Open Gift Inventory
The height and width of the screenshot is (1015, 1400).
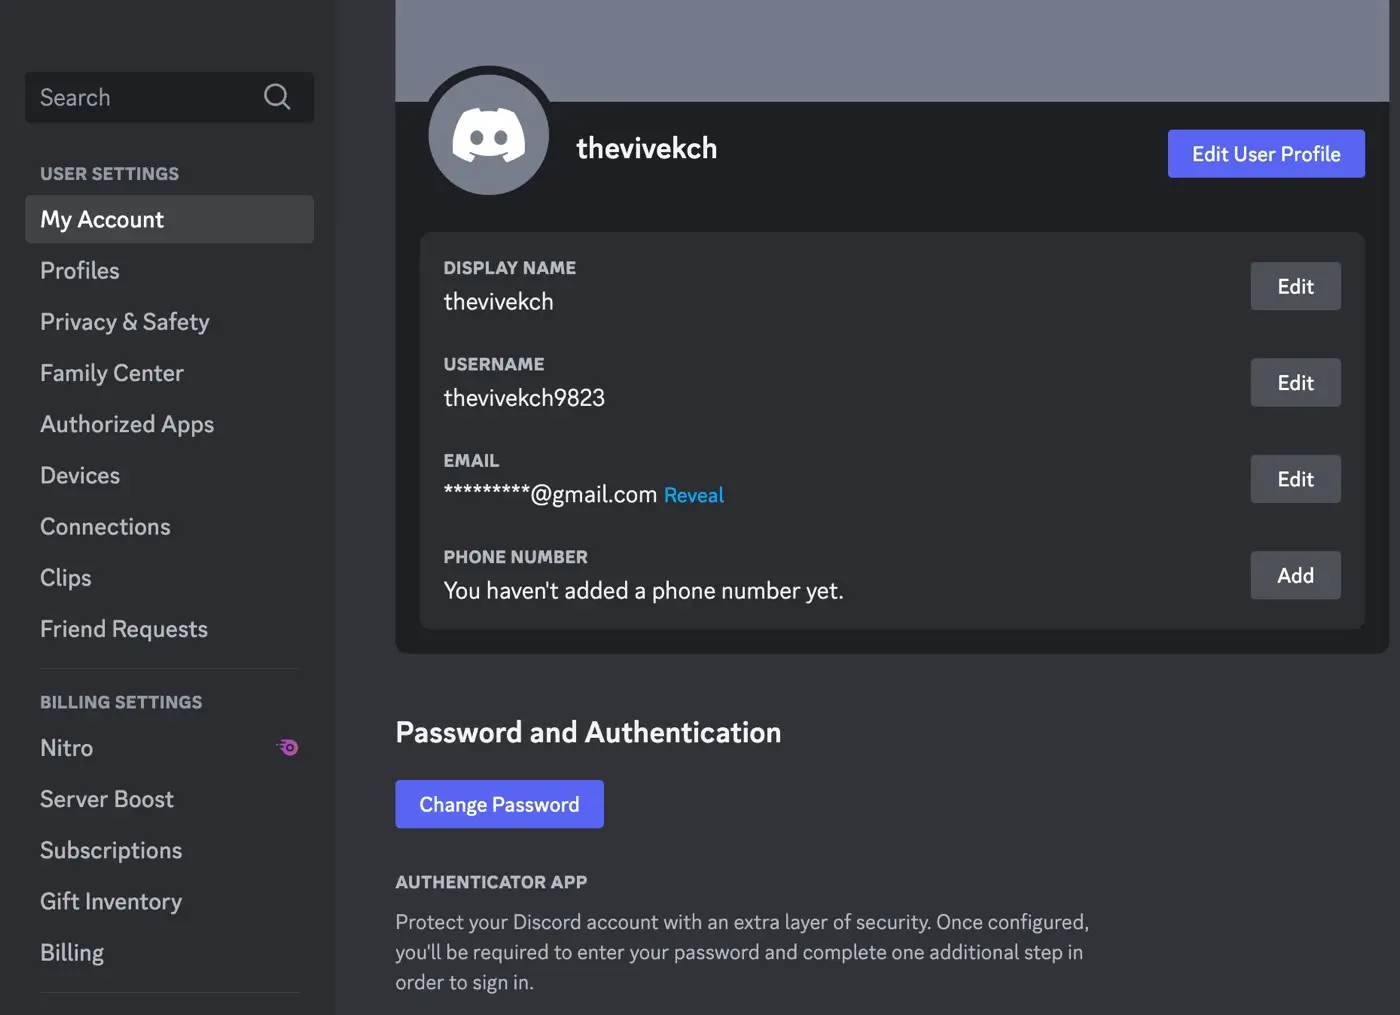tap(169, 901)
